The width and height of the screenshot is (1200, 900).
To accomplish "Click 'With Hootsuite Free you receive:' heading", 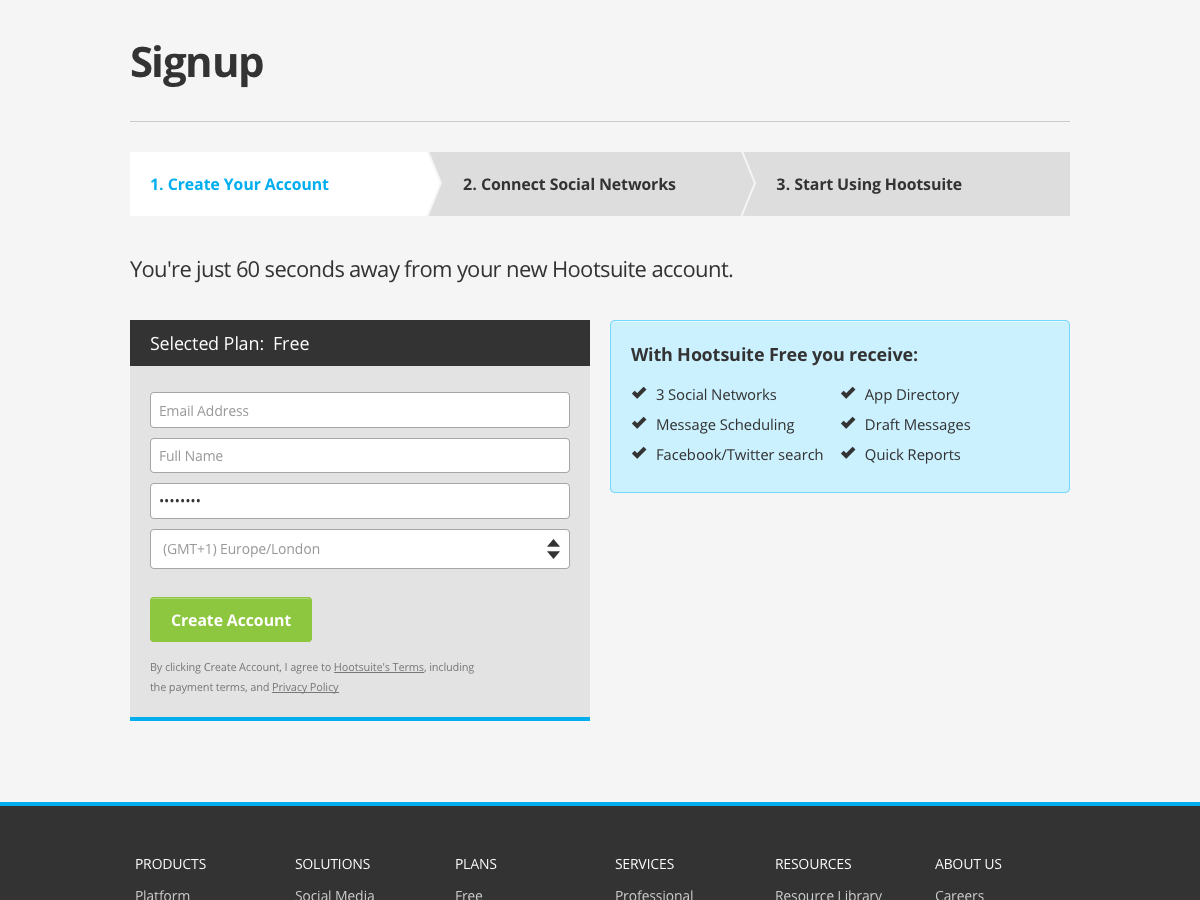I will click(774, 355).
